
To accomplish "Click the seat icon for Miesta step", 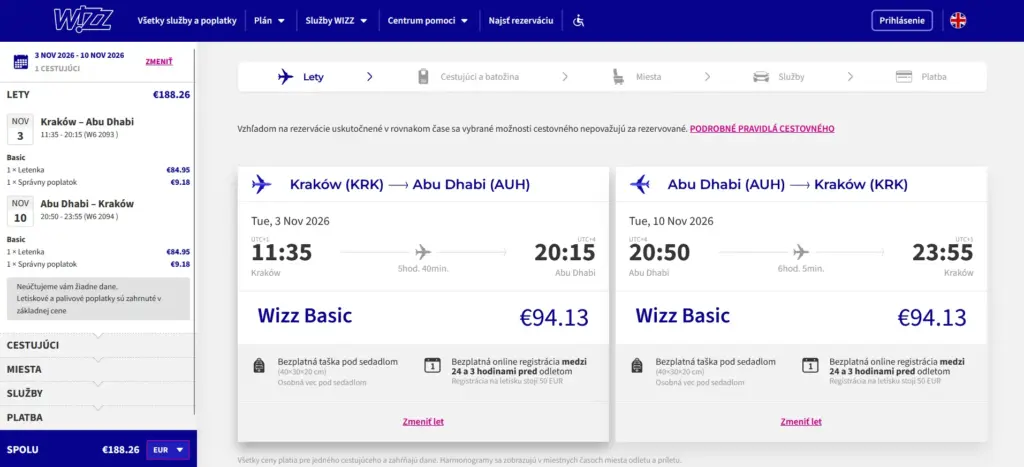I will pyautogui.click(x=617, y=77).
